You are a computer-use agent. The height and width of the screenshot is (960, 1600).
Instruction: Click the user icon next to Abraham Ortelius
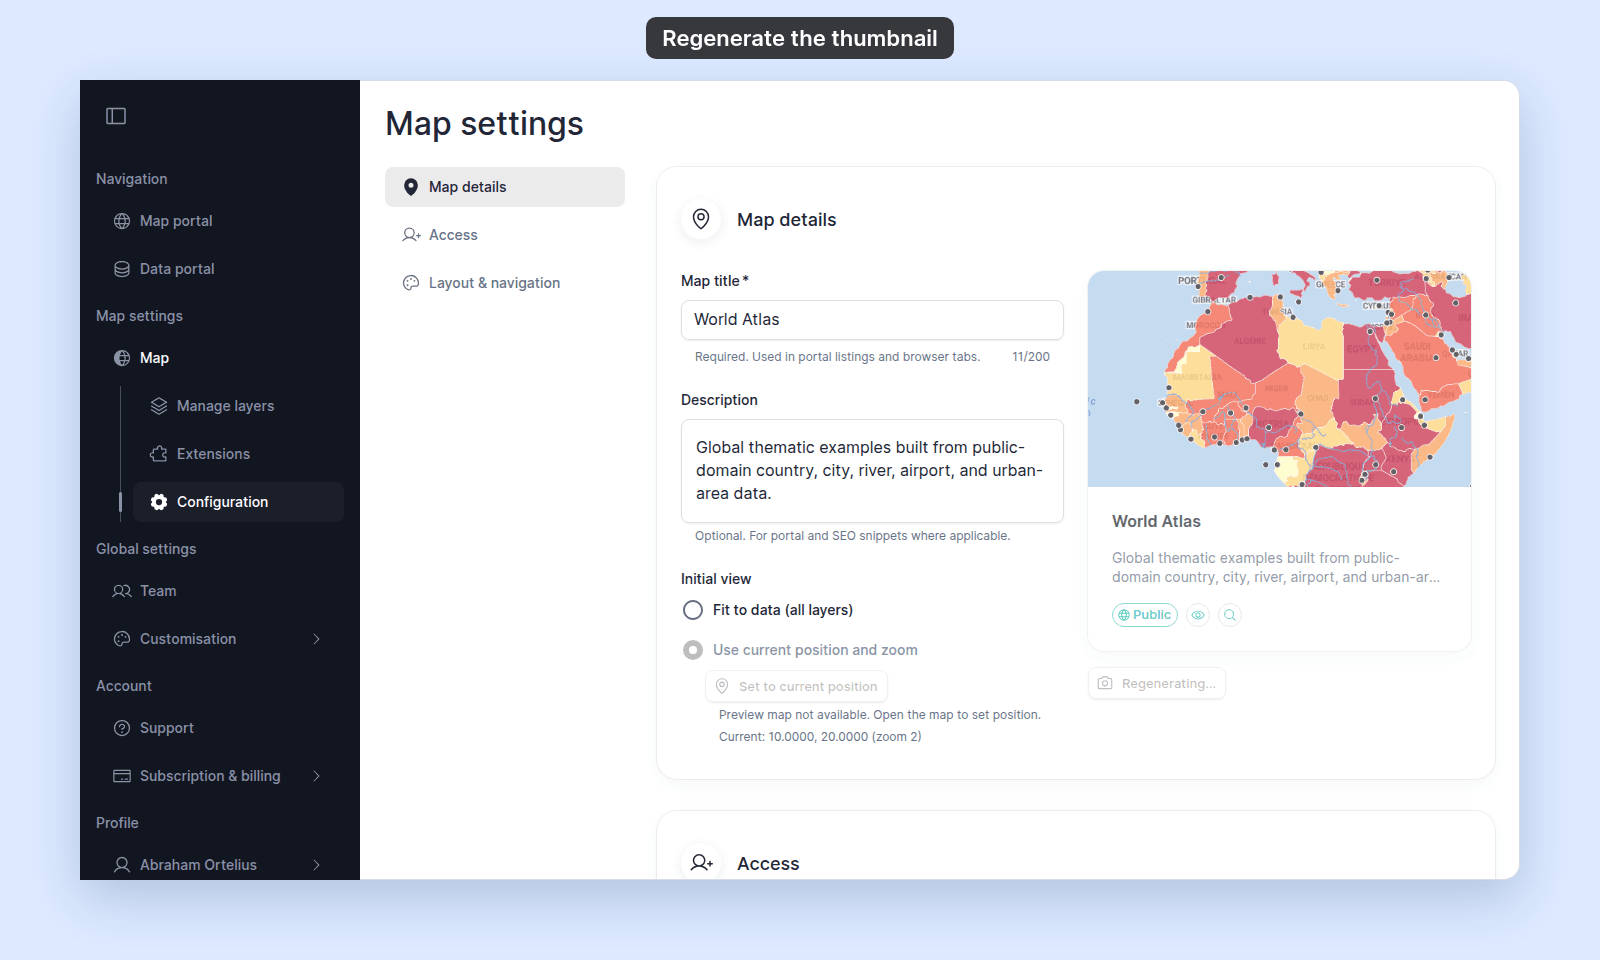[122, 865]
